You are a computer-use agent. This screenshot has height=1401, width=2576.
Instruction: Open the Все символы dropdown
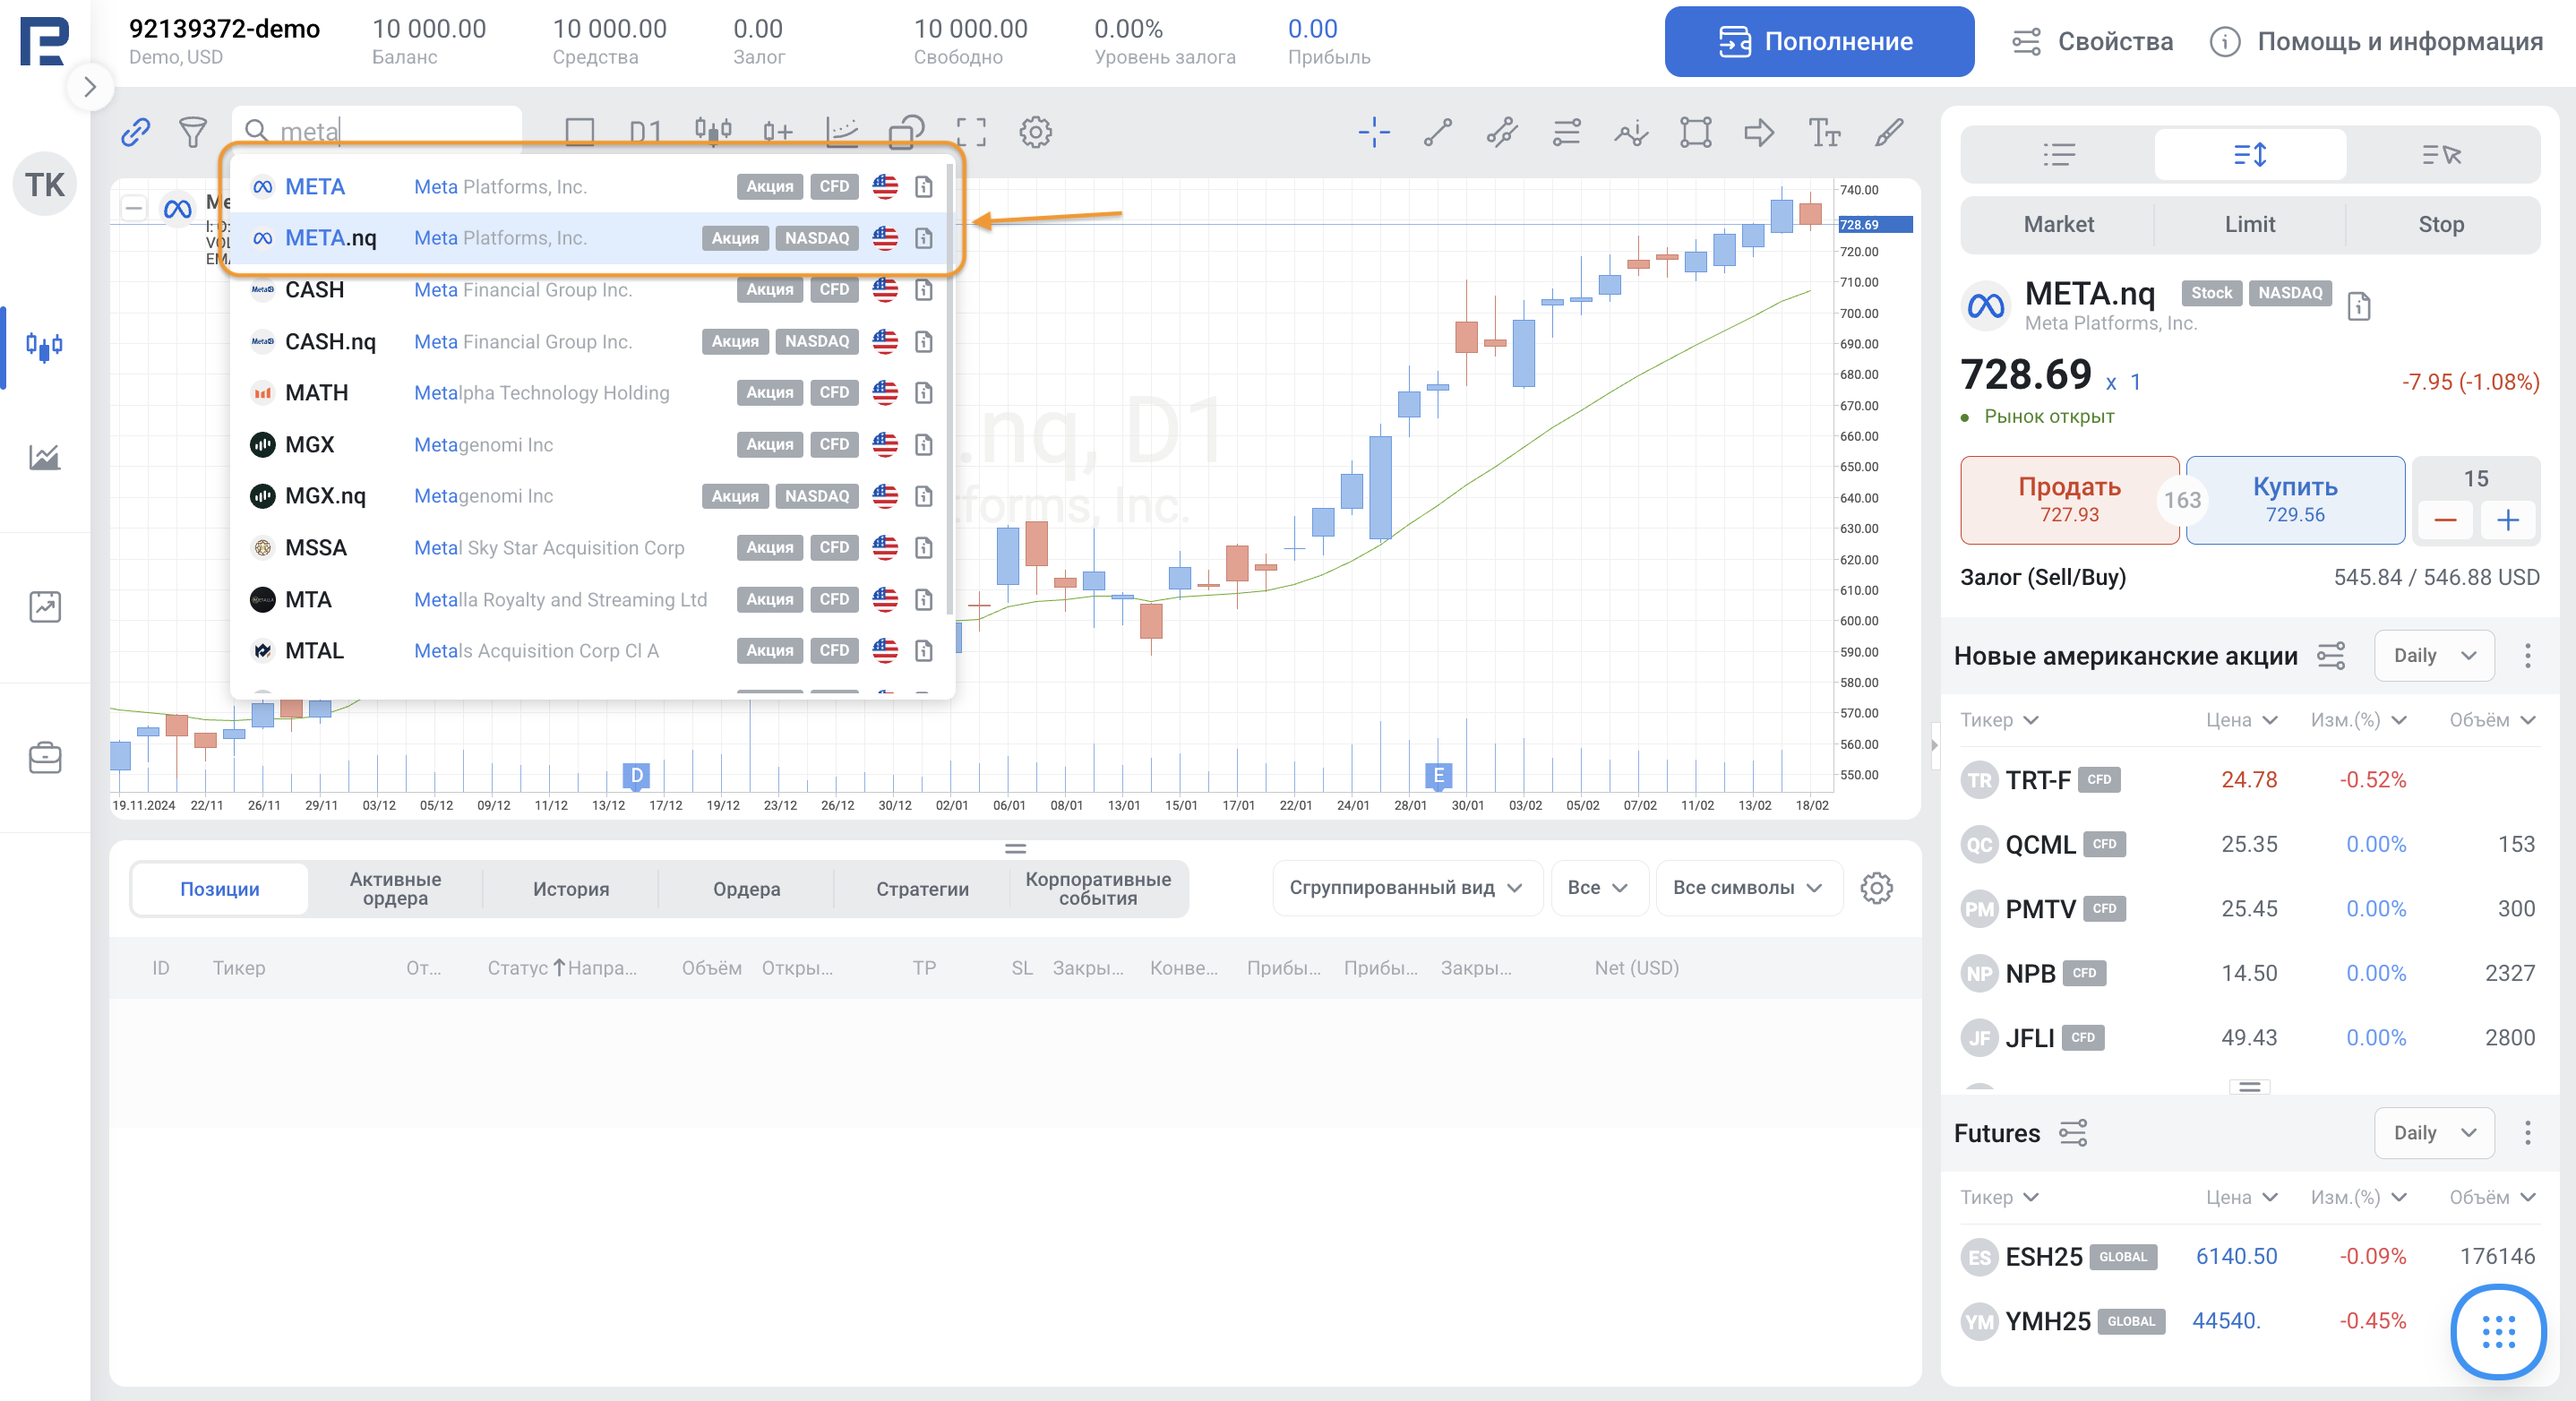point(1747,887)
